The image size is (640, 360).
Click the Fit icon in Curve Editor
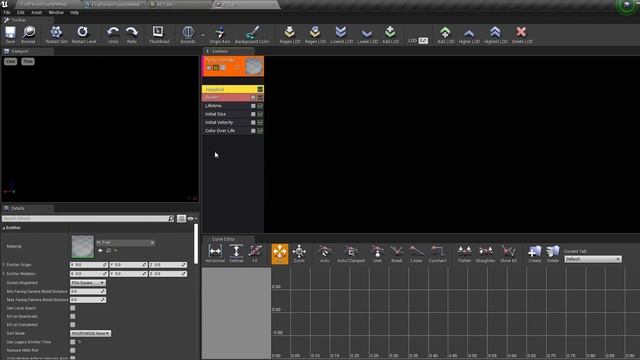pyautogui.click(x=255, y=253)
